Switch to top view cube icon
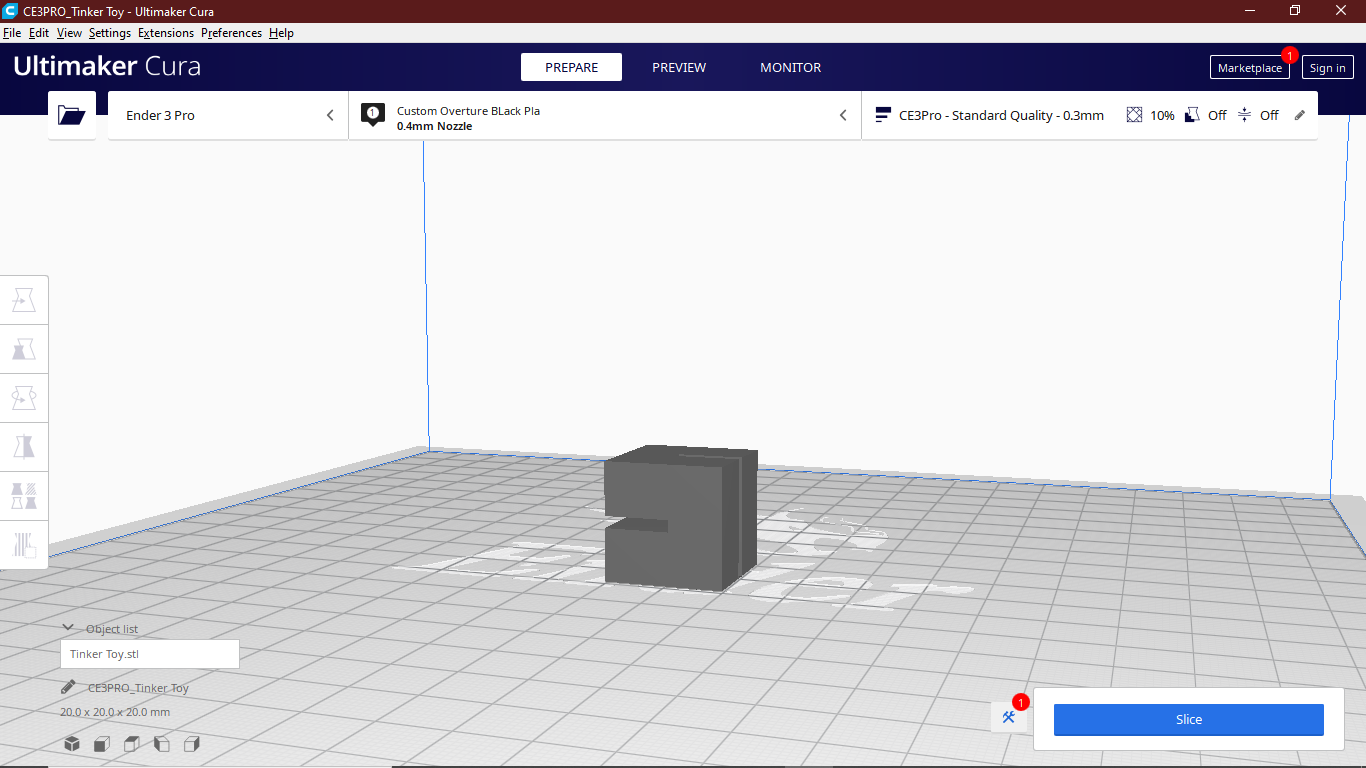The height and width of the screenshot is (768, 1366). pyautogui.click(x=132, y=743)
